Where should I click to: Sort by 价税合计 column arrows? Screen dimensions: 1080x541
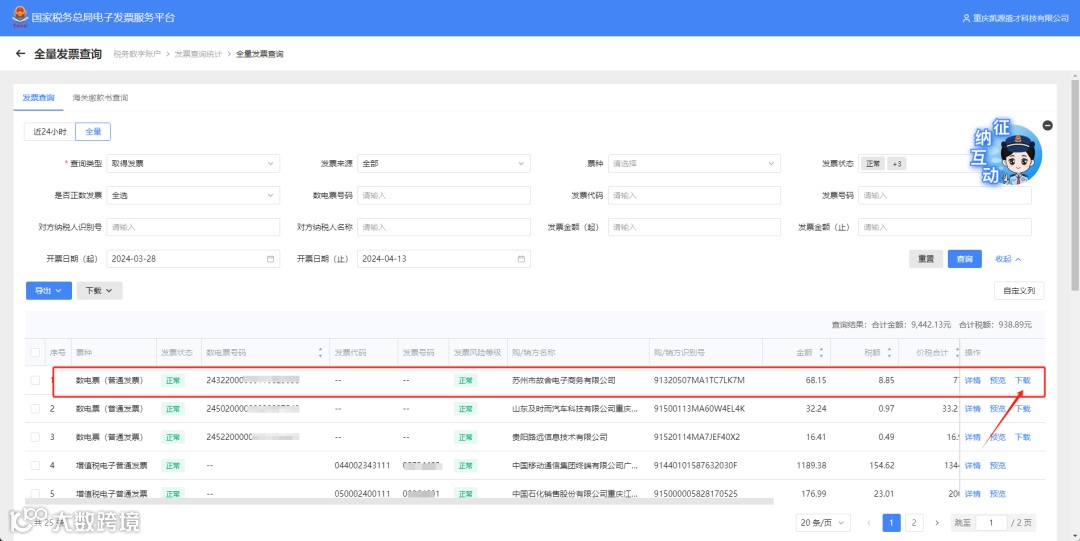tap(956, 353)
